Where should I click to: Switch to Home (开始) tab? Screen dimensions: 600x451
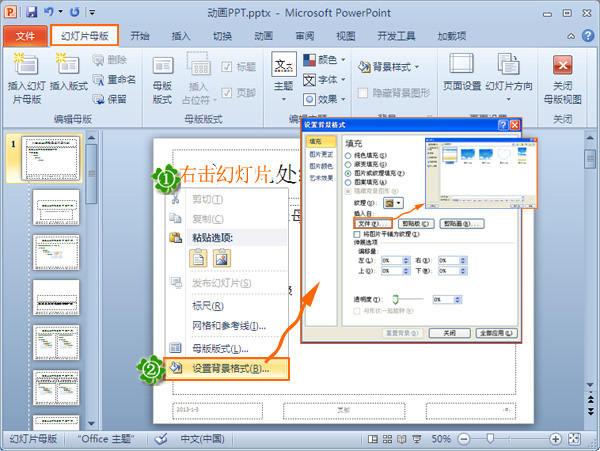[x=140, y=36]
